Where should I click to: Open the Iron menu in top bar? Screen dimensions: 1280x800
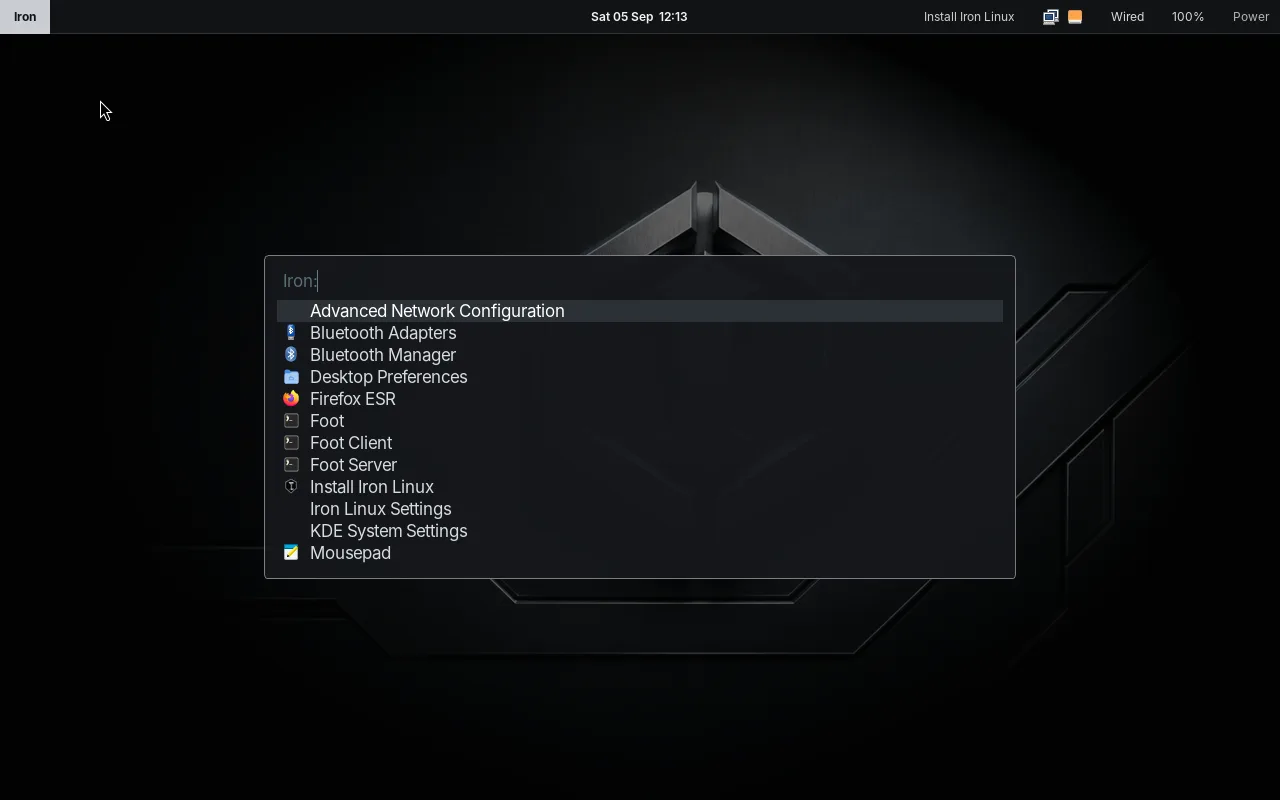(25, 17)
